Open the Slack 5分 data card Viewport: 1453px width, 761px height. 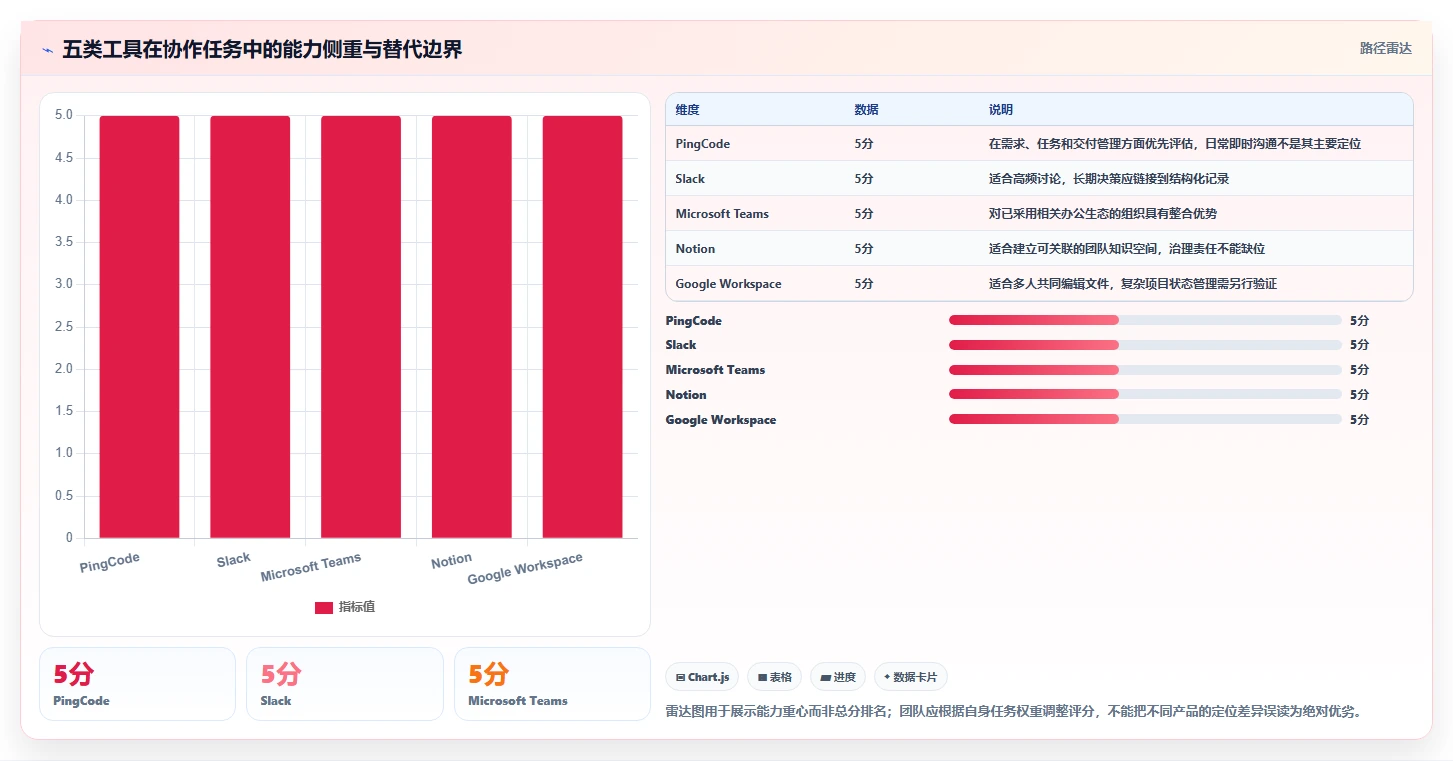click(345, 684)
